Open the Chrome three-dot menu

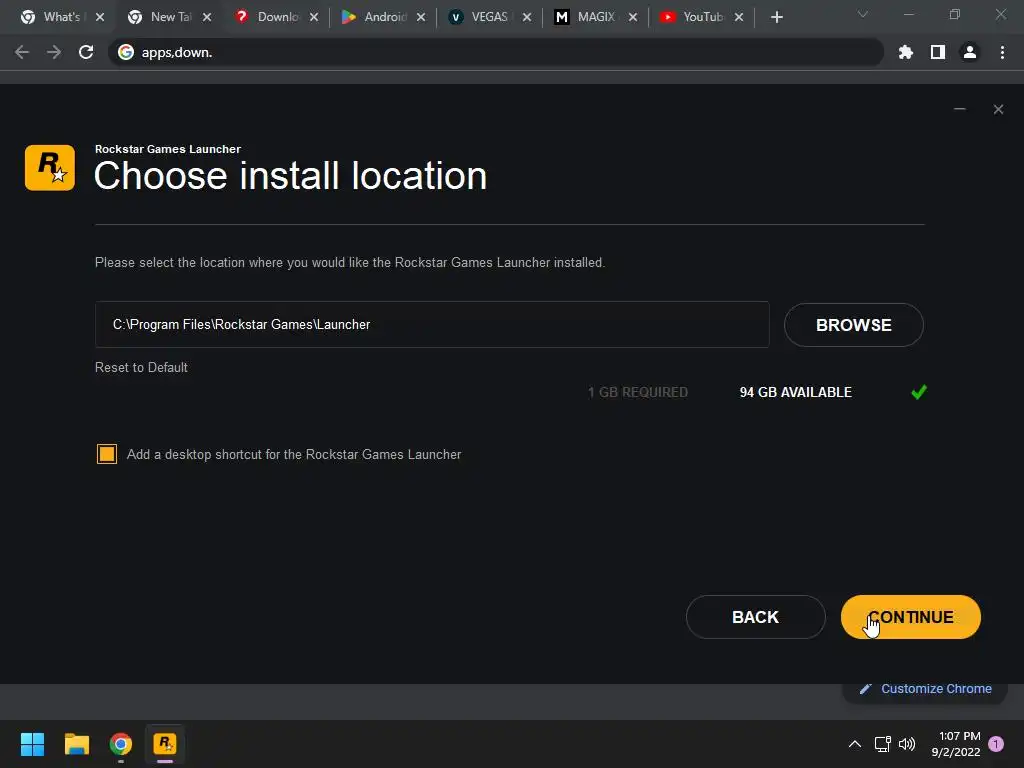1002,52
